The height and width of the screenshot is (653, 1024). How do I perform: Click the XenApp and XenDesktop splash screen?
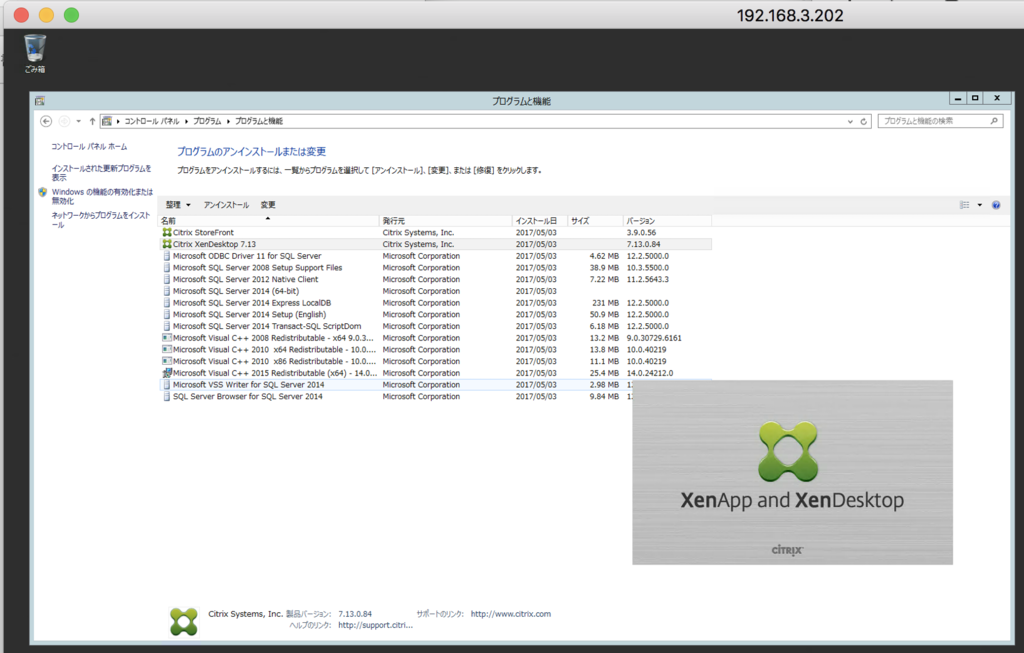click(x=792, y=473)
